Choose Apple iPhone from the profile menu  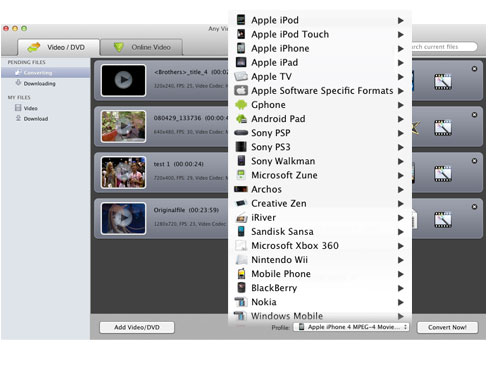(320, 48)
